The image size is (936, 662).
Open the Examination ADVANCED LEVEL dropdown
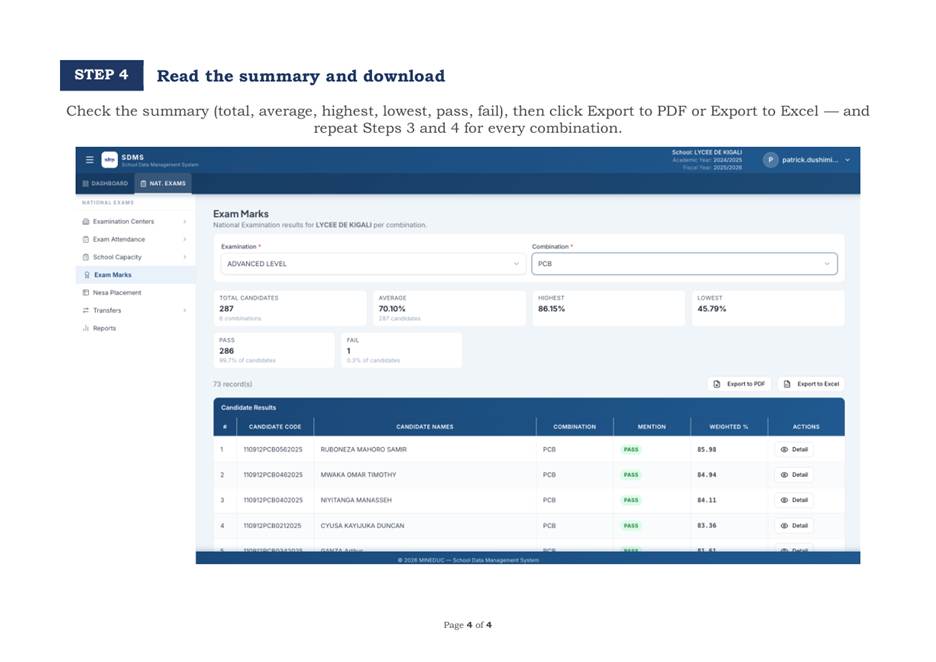pyautogui.click(x=372, y=264)
